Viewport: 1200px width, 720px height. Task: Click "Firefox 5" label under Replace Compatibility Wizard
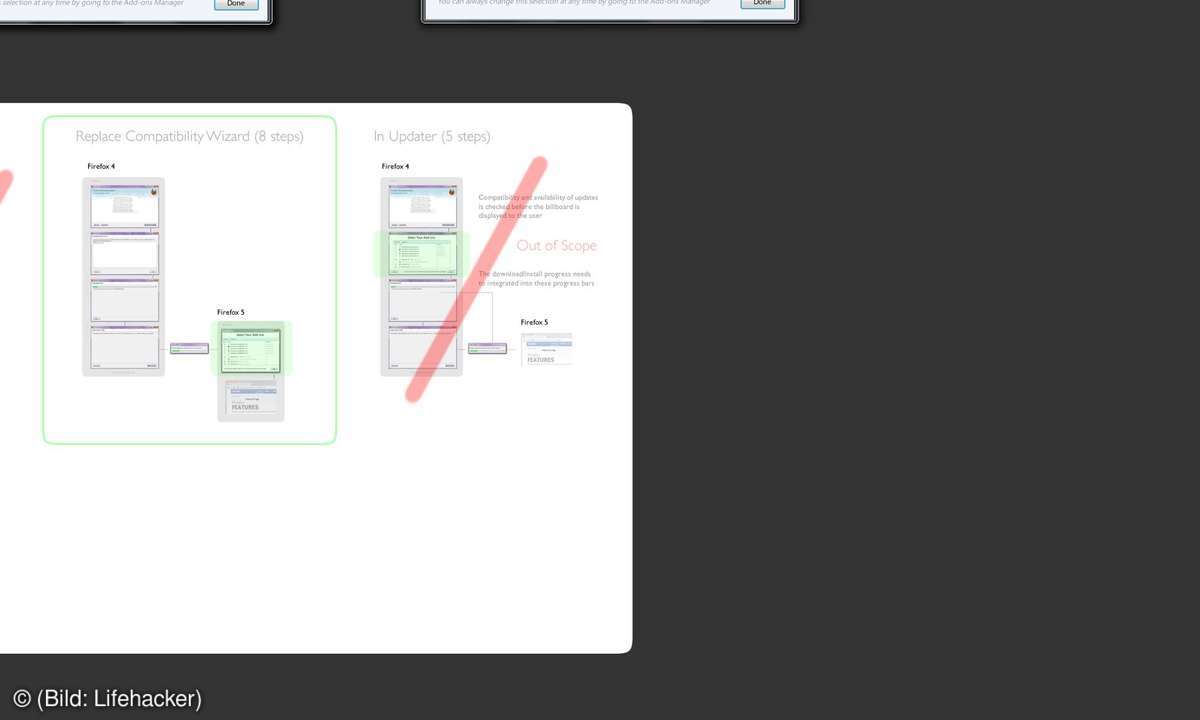coord(231,312)
